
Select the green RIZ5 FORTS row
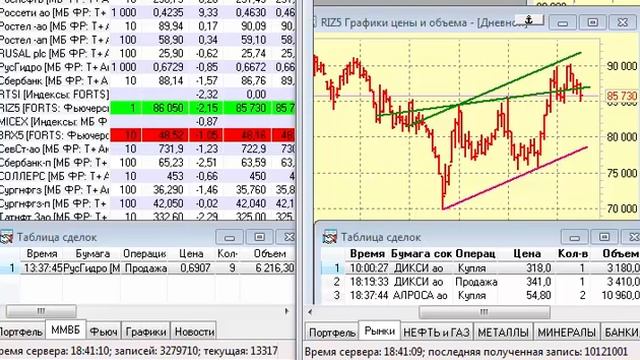(x=147, y=108)
